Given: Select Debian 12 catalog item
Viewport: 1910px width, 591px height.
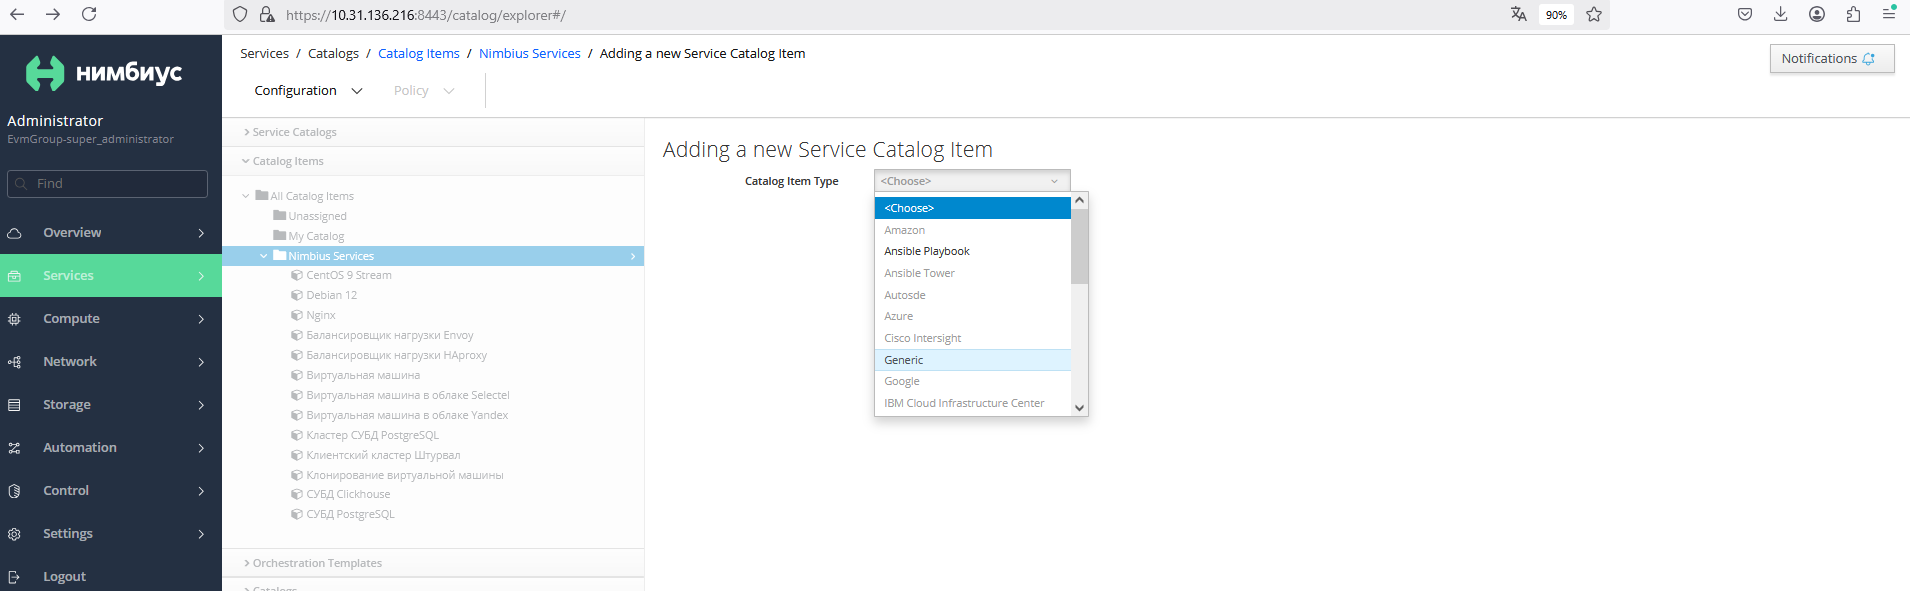Looking at the screenshot, I should (x=332, y=295).
